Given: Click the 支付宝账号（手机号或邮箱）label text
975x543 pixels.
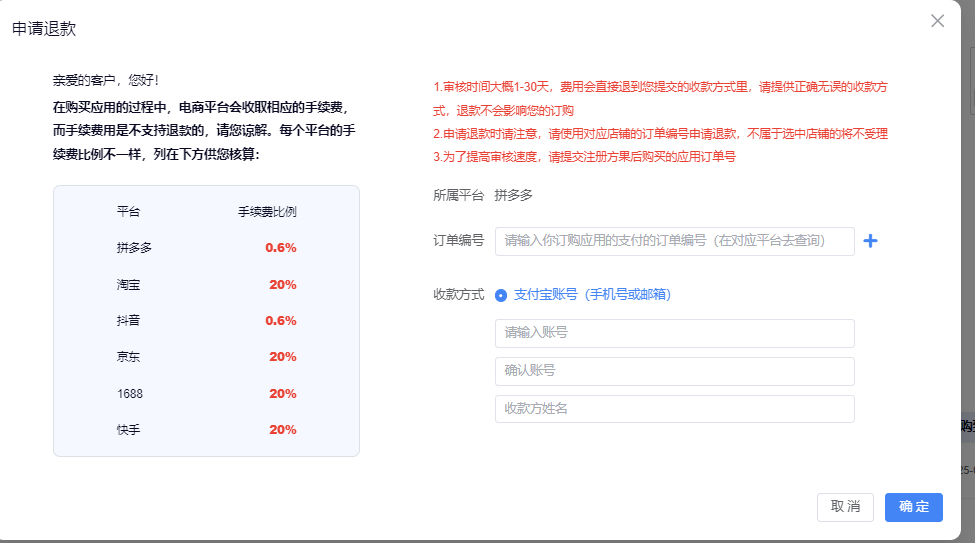Looking at the screenshot, I should [592, 295].
